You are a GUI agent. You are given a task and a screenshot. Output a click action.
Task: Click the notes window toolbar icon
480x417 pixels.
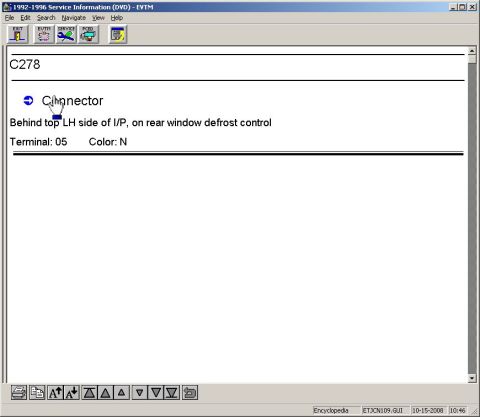coord(118,34)
